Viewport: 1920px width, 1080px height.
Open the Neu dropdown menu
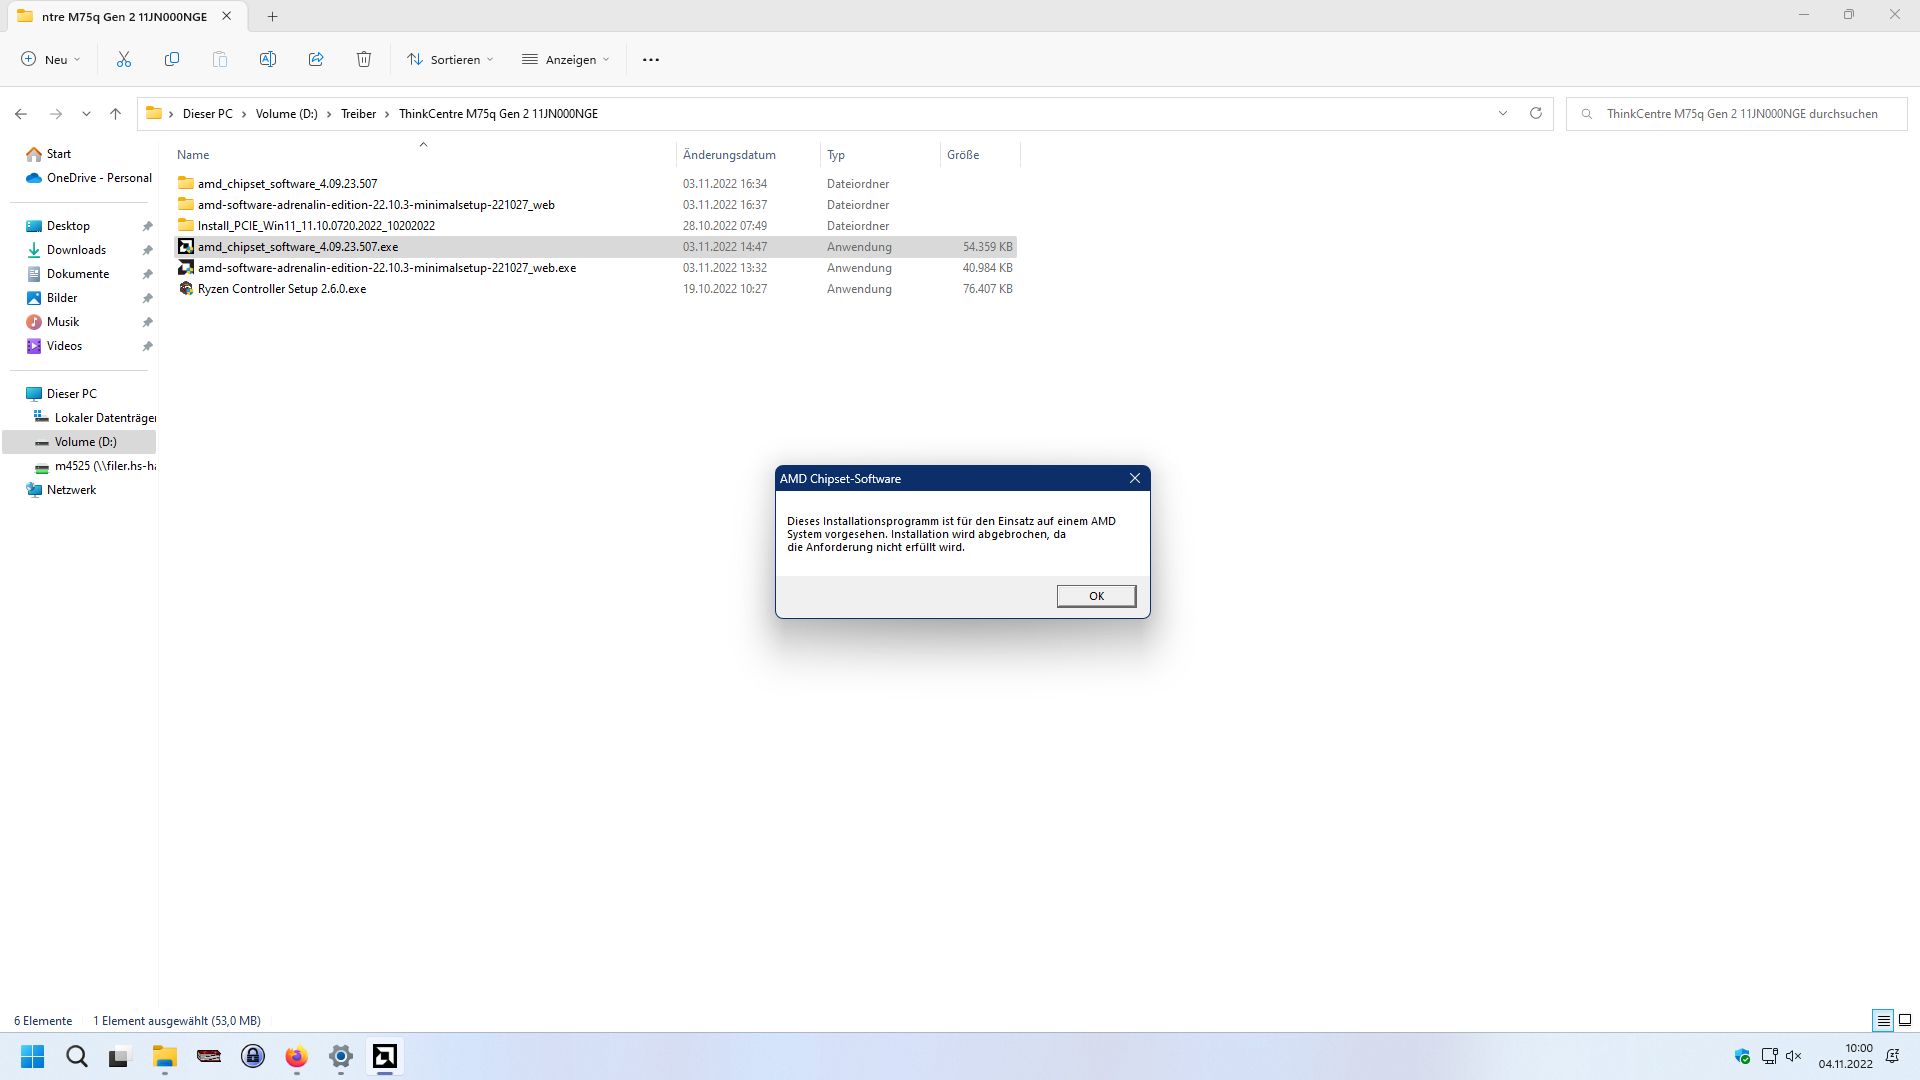[x=51, y=60]
